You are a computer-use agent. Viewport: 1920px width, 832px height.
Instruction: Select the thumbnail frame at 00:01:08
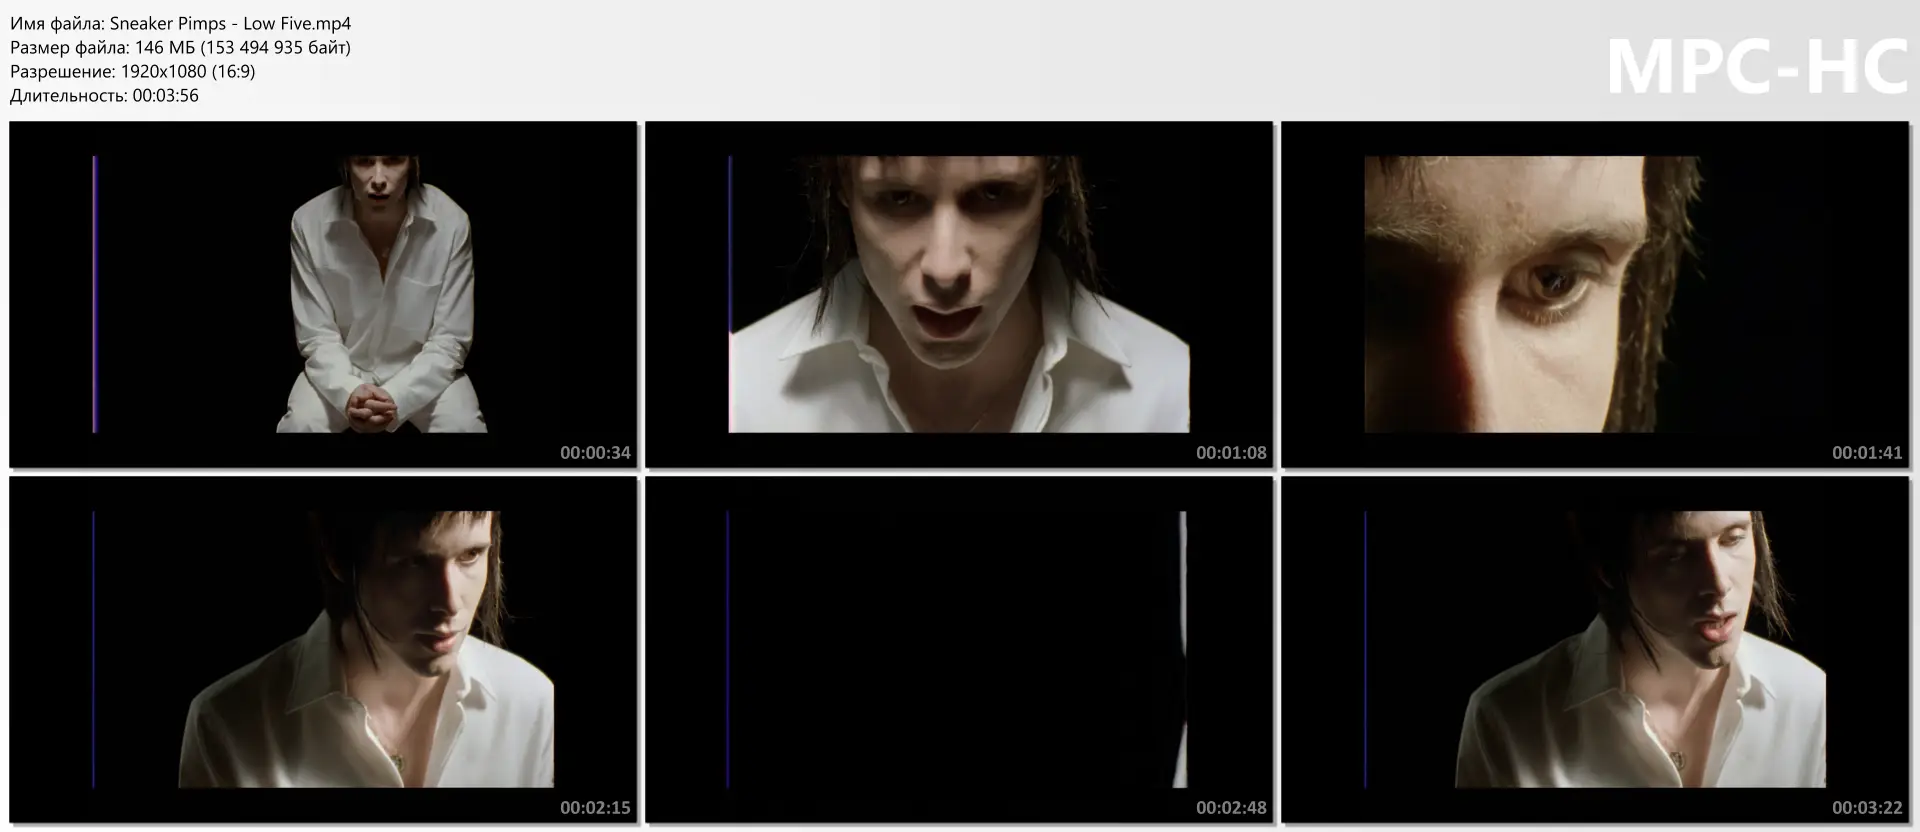[x=959, y=294]
